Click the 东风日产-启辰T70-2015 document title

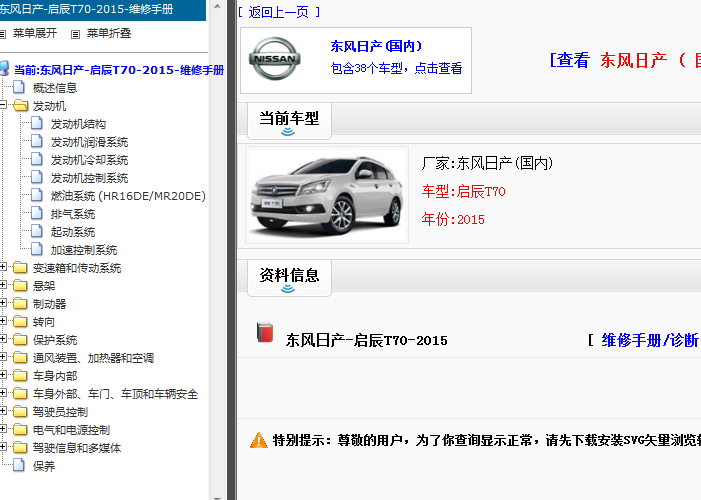click(x=367, y=340)
